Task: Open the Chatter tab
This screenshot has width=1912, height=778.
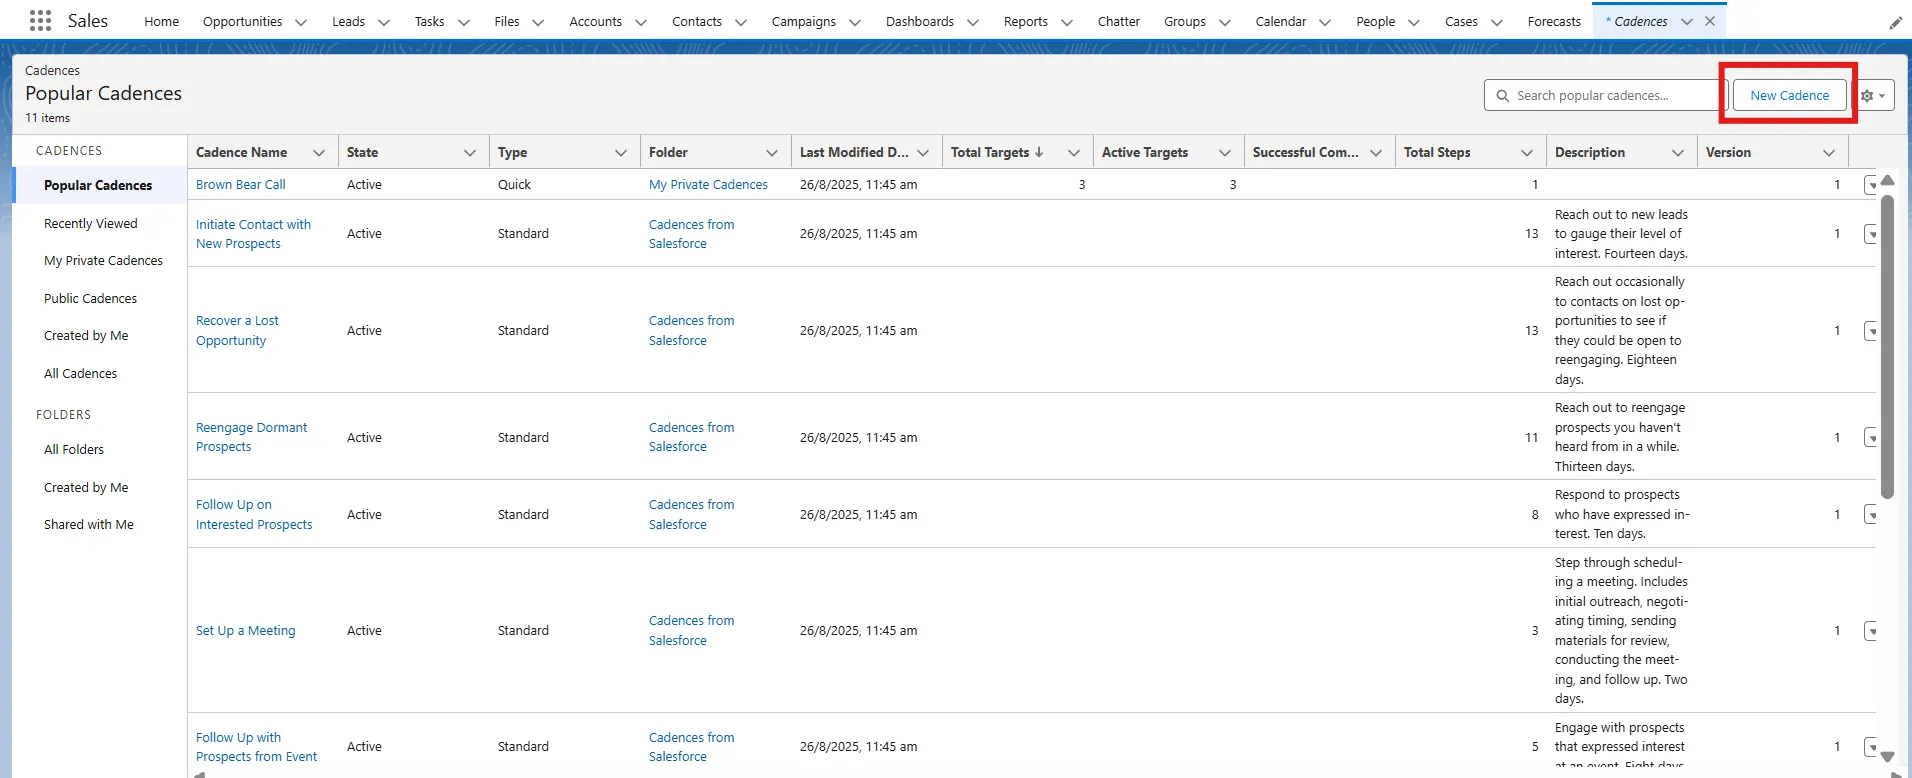Action: coord(1118,22)
